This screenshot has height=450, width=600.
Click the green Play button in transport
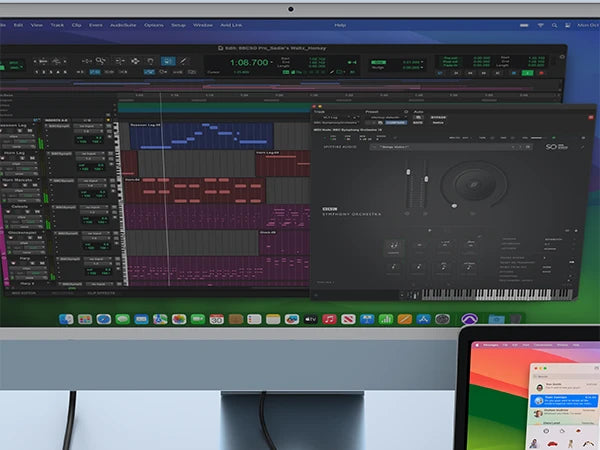click(528, 73)
